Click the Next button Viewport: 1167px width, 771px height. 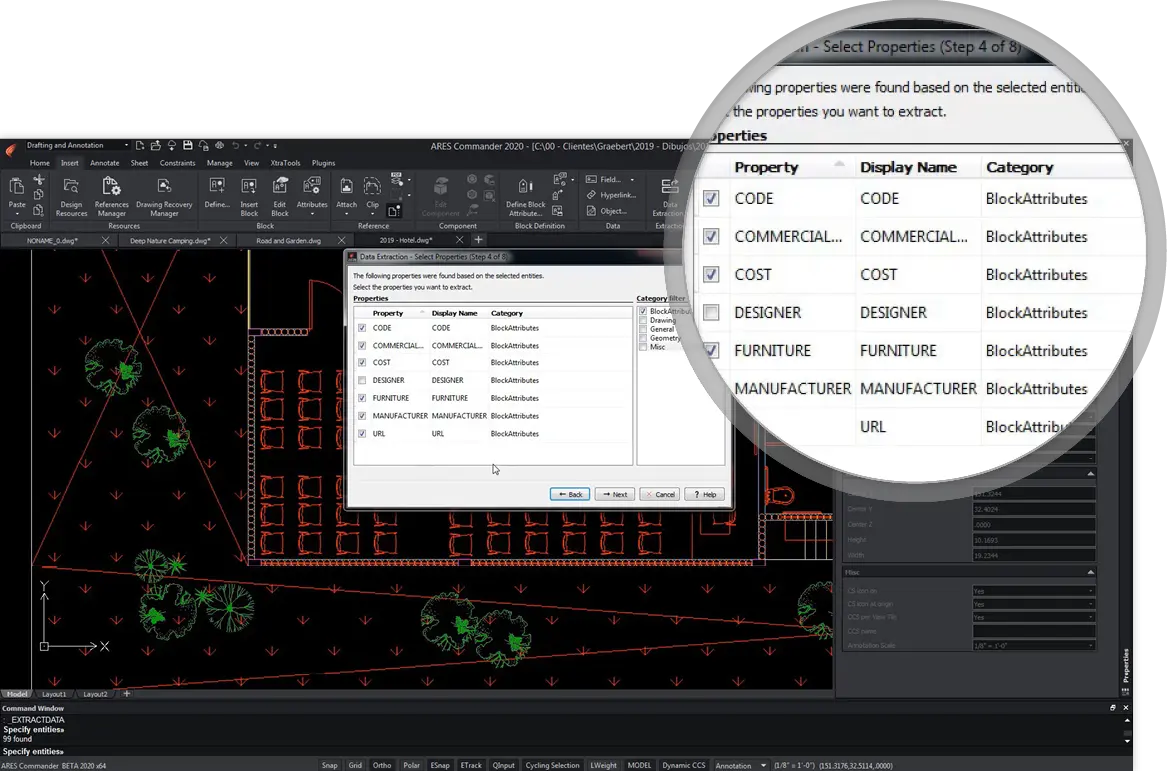[x=615, y=494]
